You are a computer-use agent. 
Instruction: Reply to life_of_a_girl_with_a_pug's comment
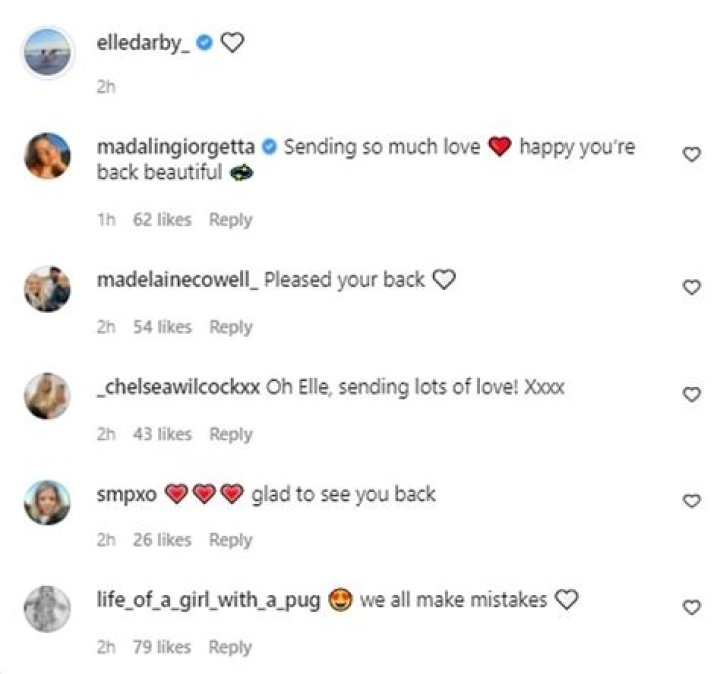tap(230, 647)
